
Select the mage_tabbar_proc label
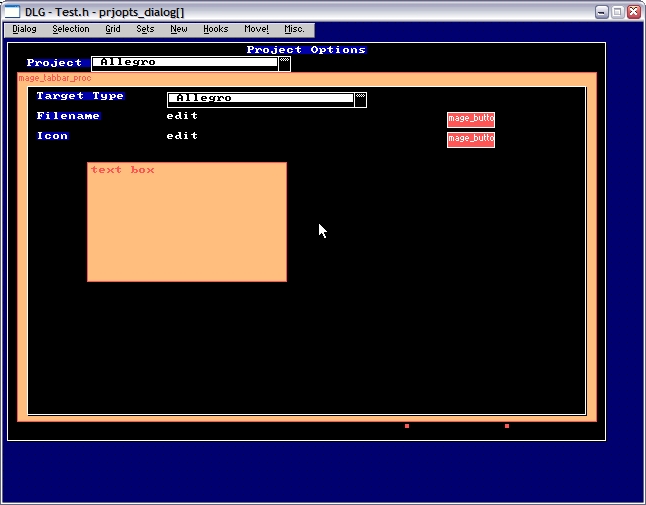55,78
